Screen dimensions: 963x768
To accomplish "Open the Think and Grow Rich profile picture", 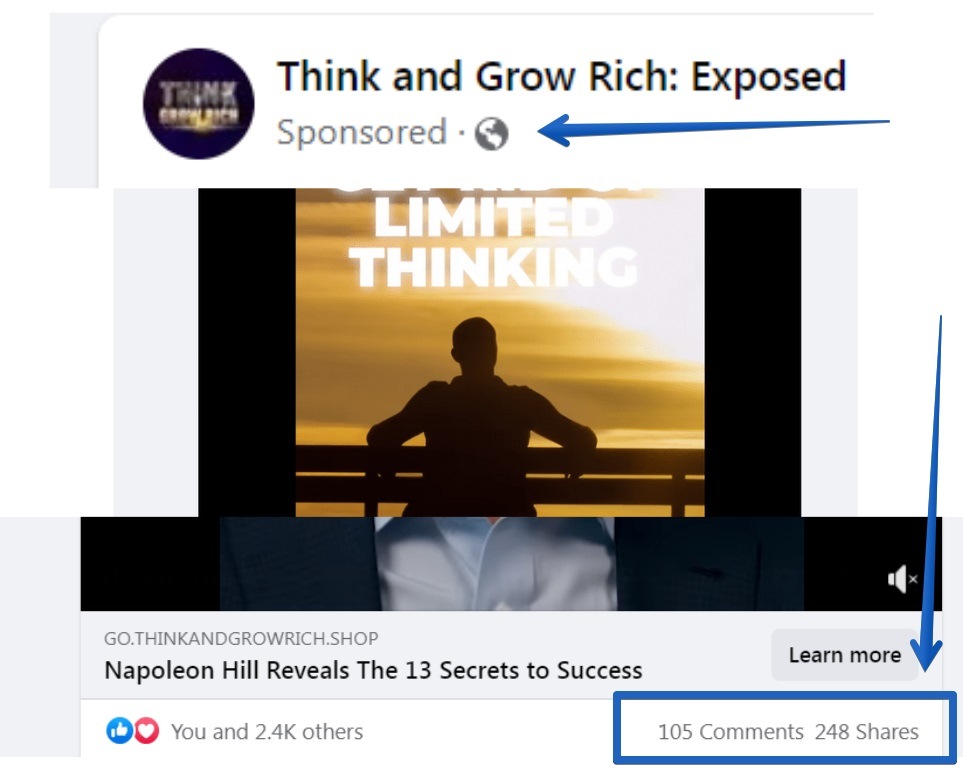I will point(198,103).
